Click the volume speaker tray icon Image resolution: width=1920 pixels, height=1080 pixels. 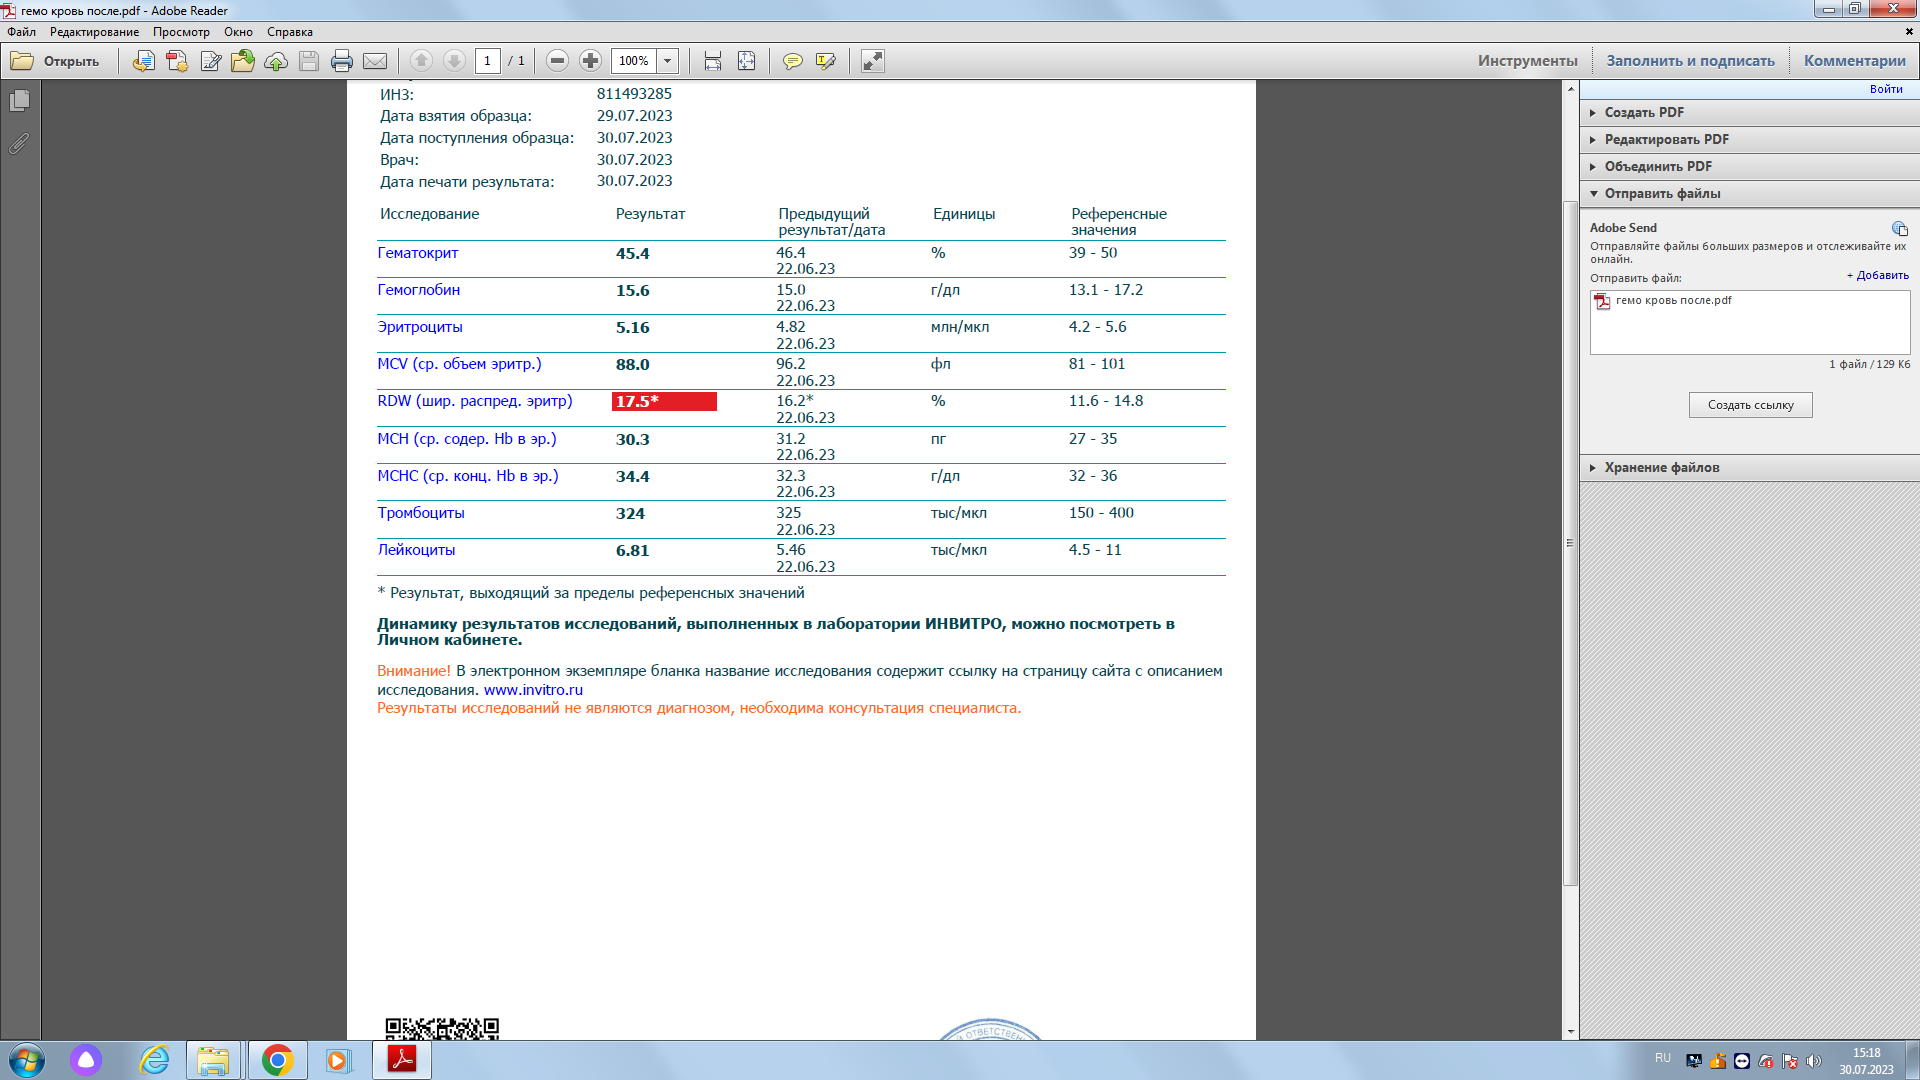click(1814, 1061)
